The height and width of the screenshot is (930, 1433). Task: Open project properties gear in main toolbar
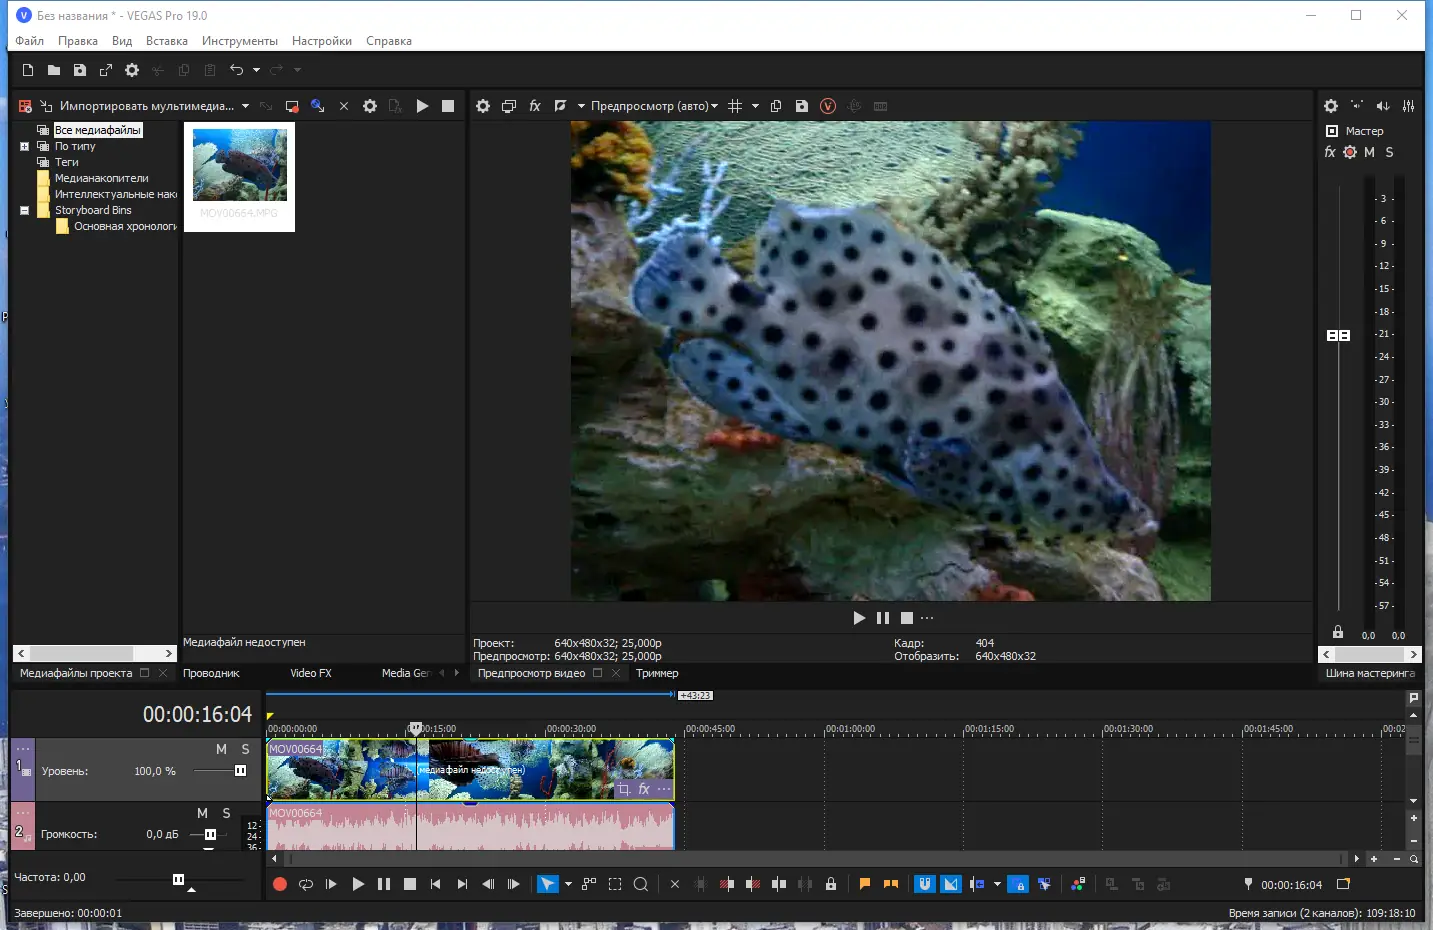click(132, 70)
